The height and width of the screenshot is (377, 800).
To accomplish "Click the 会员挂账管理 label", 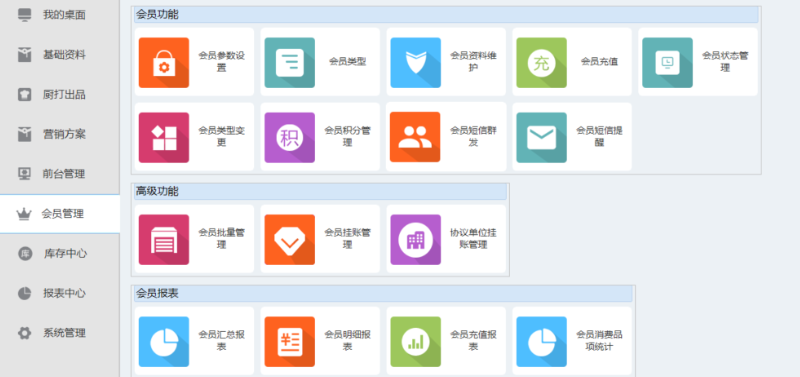I will [x=347, y=239].
